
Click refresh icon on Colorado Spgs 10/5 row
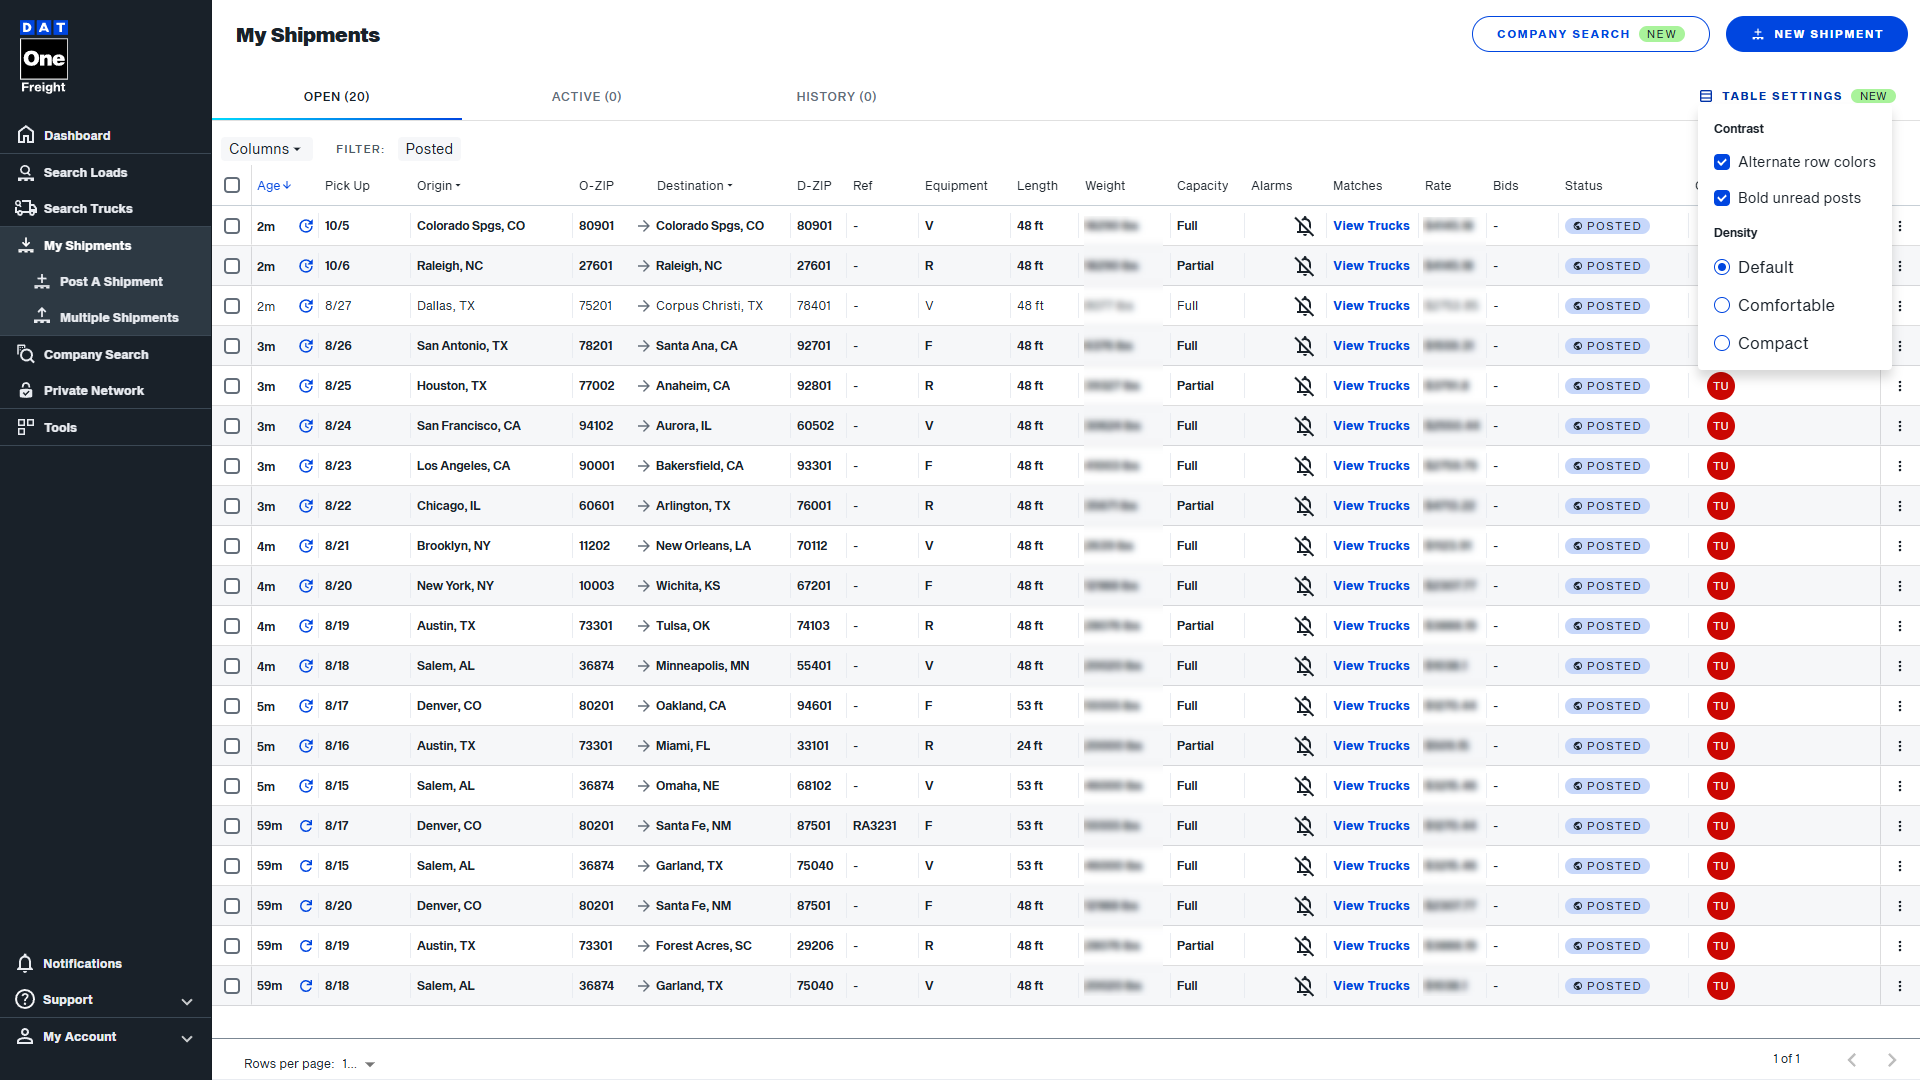pos(306,226)
